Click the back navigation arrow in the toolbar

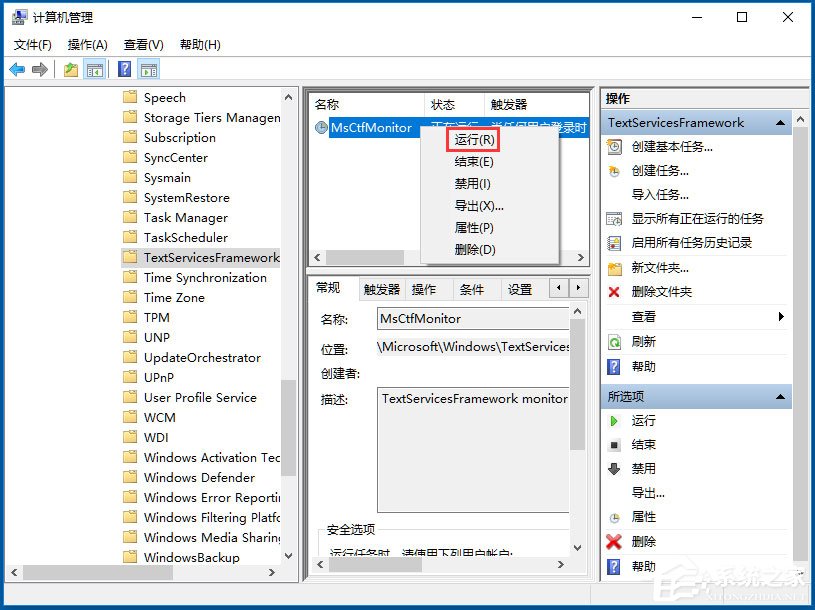point(17,68)
